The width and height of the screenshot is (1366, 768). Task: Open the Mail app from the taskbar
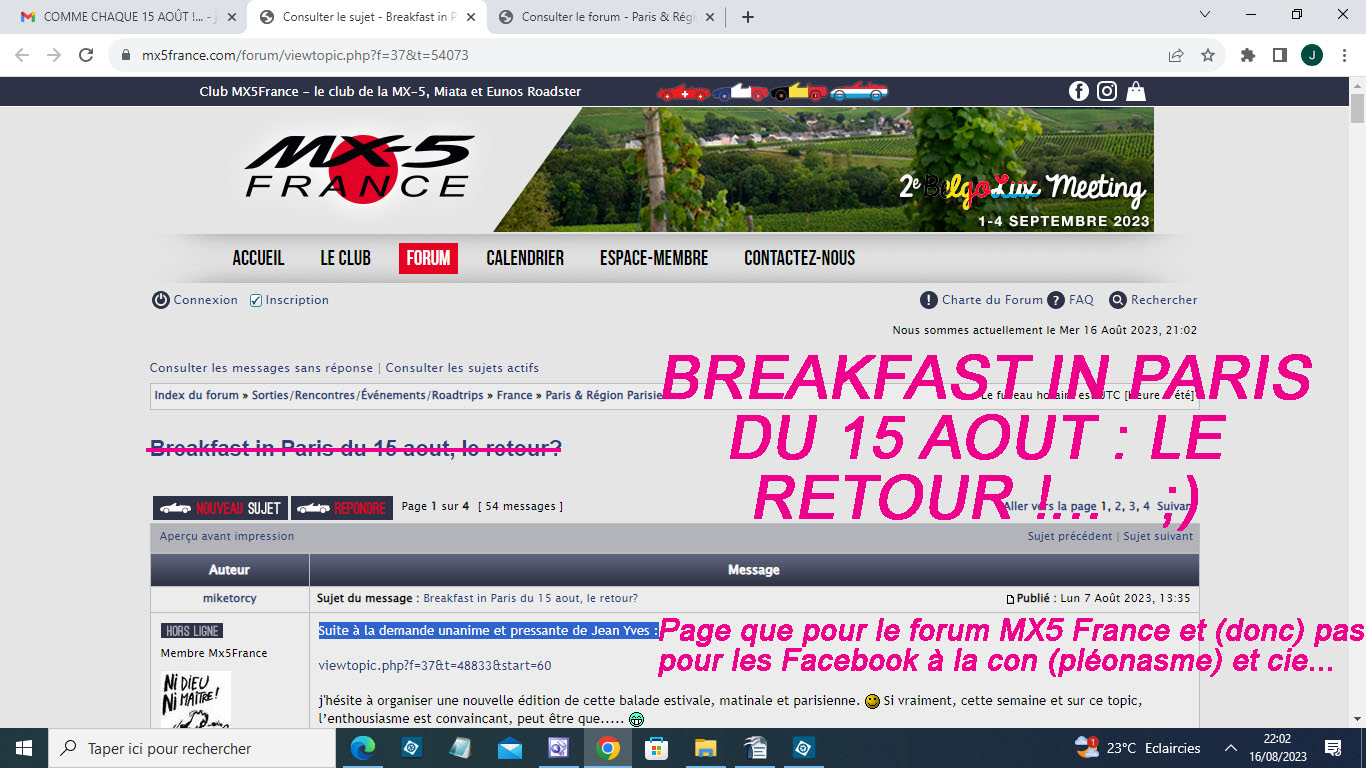pos(510,748)
